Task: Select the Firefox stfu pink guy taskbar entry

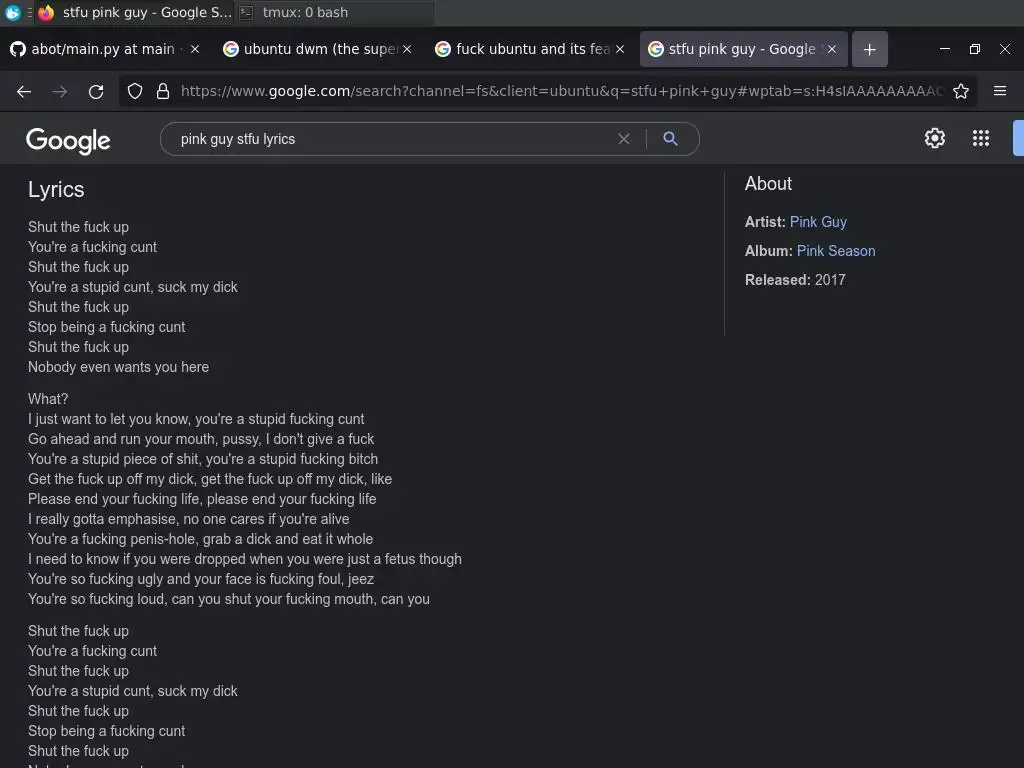Action: click(135, 12)
